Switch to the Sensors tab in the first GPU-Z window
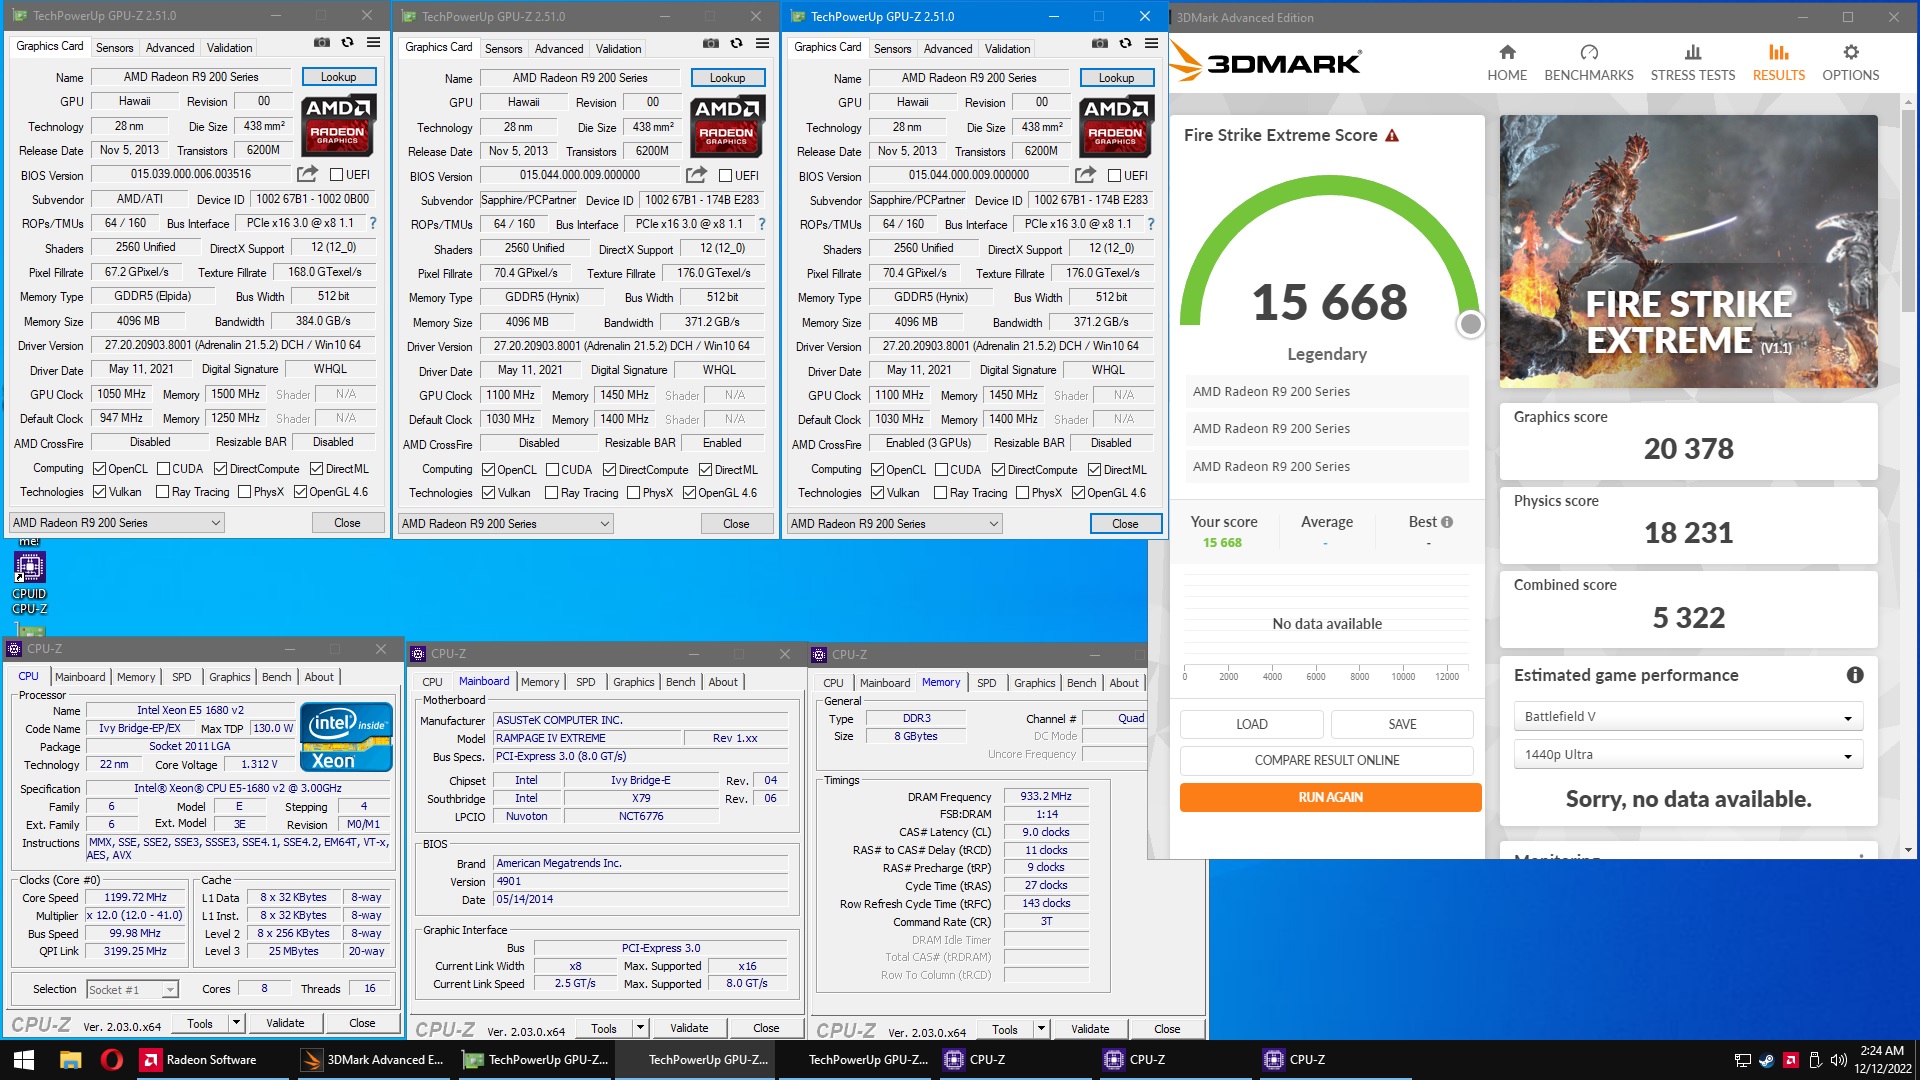The image size is (1920, 1080). pyautogui.click(x=114, y=47)
